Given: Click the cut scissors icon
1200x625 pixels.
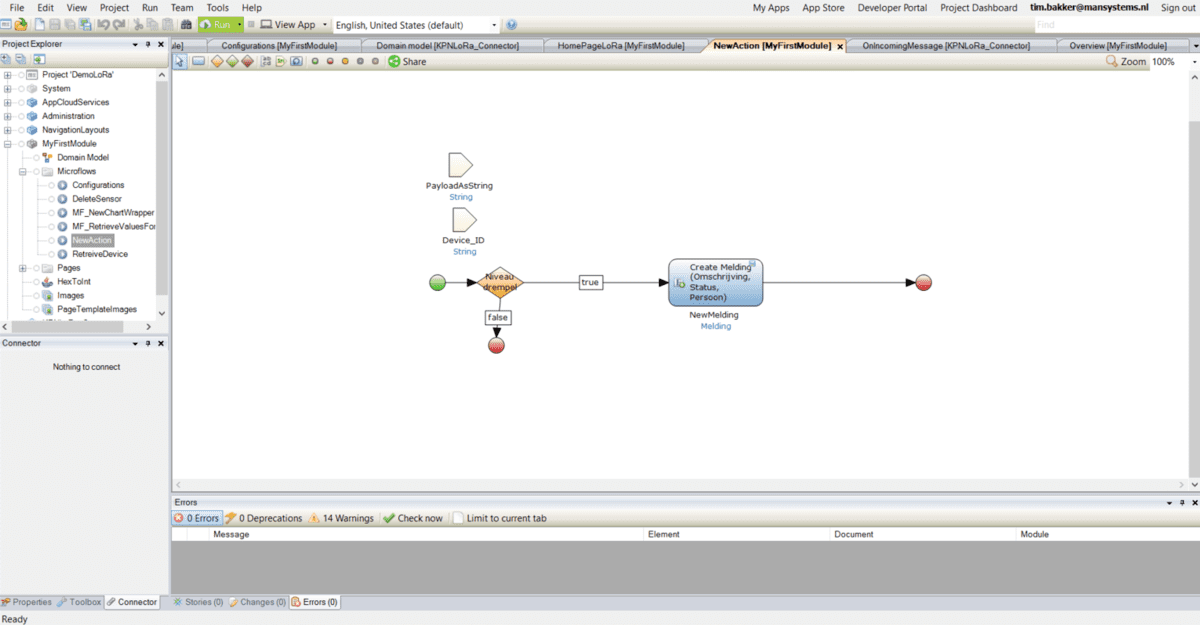Looking at the screenshot, I should 138,24.
